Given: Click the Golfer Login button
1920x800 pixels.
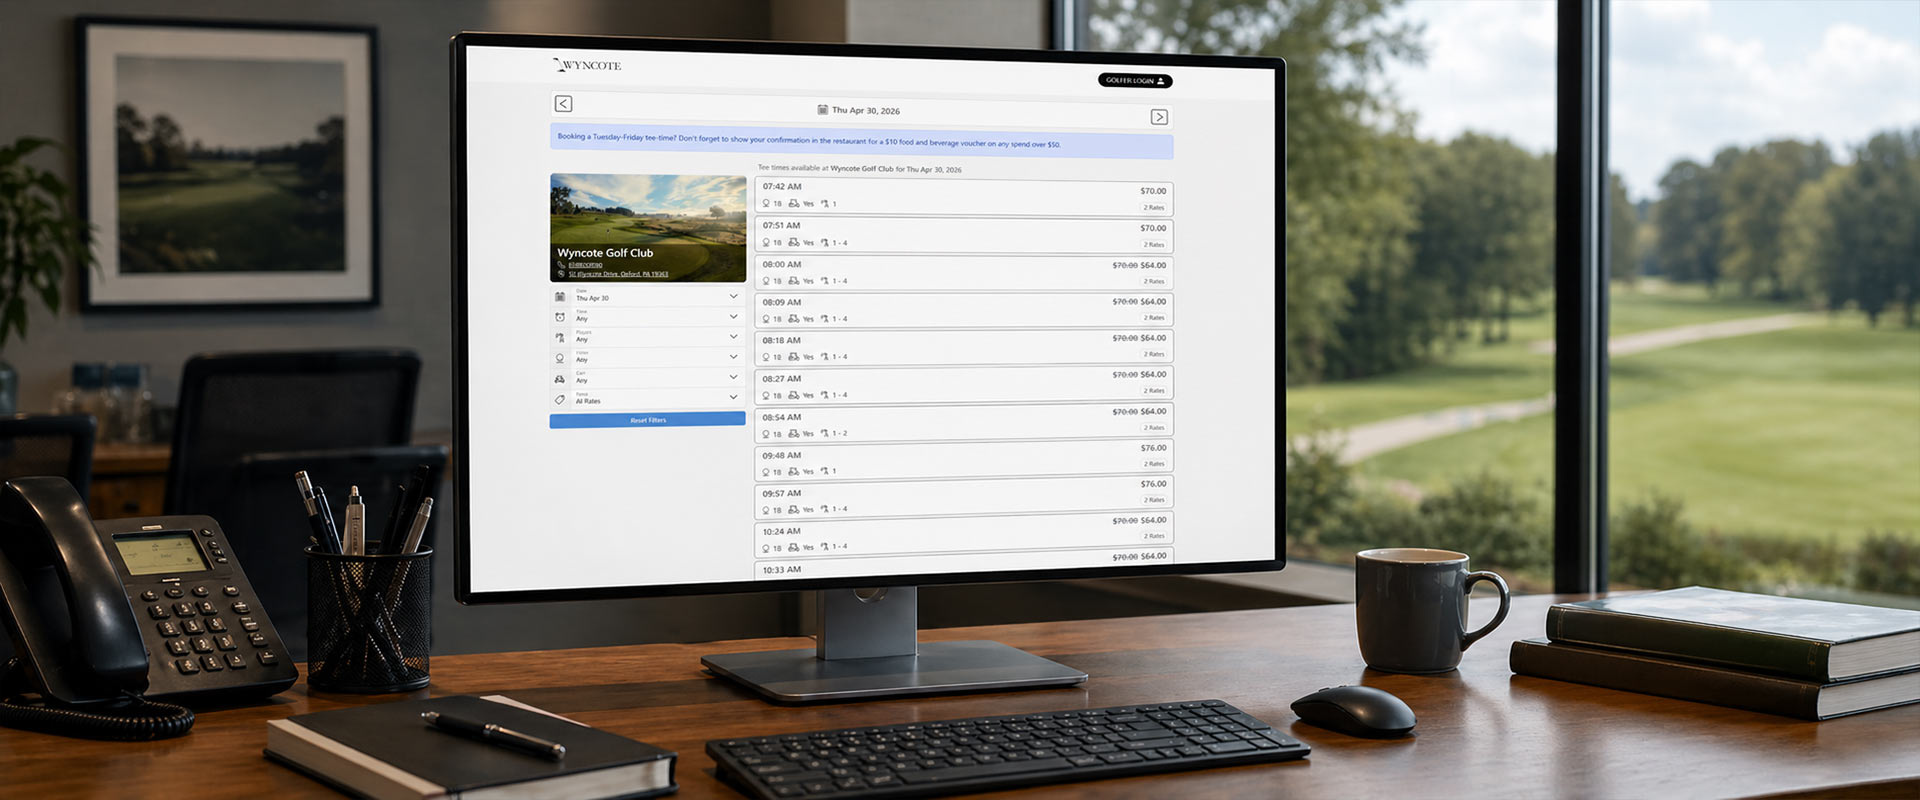Looking at the screenshot, I should [x=1135, y=81].
